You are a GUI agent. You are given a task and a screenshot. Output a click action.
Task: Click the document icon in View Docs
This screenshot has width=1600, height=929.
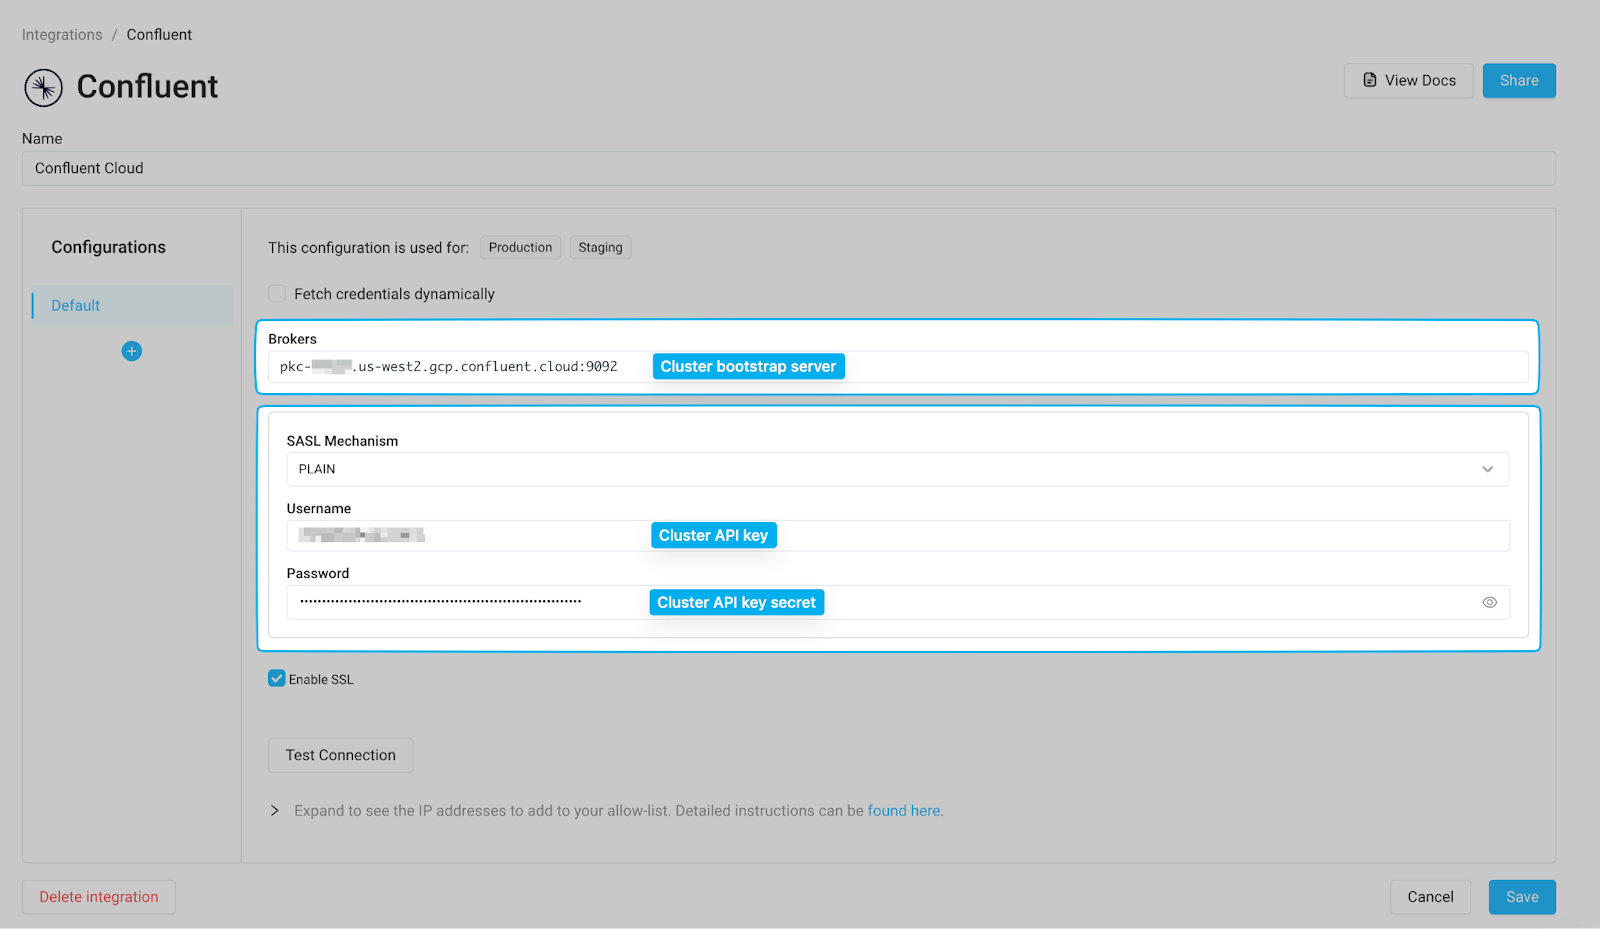click(1370, 80)
